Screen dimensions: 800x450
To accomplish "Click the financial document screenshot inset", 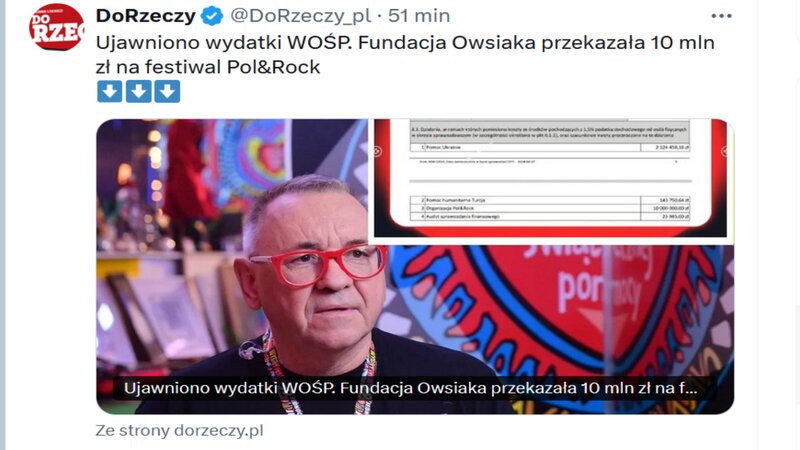I will (x=550, y=179).
